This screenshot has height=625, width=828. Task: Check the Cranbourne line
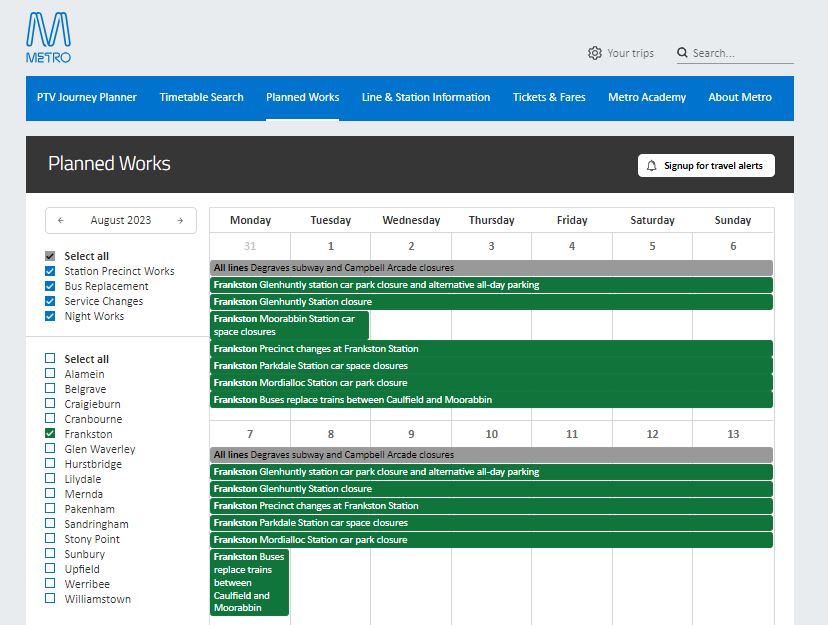click(50, 419)
